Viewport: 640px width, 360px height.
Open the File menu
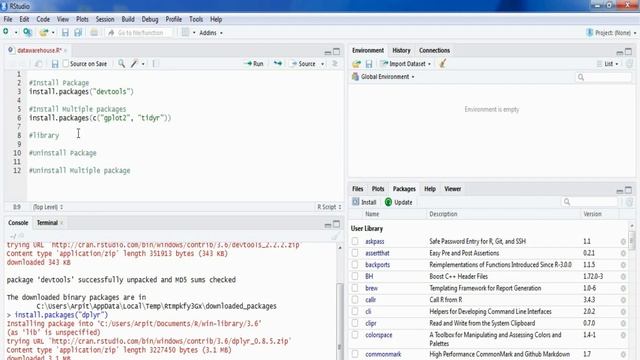click(8, 19)
